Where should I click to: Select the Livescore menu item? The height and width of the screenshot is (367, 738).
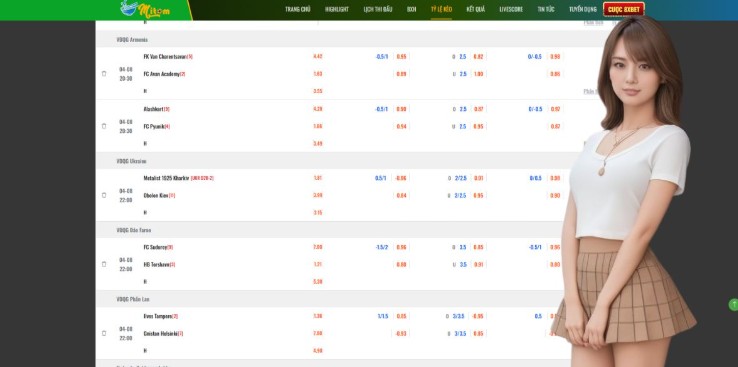pos(511,9)
